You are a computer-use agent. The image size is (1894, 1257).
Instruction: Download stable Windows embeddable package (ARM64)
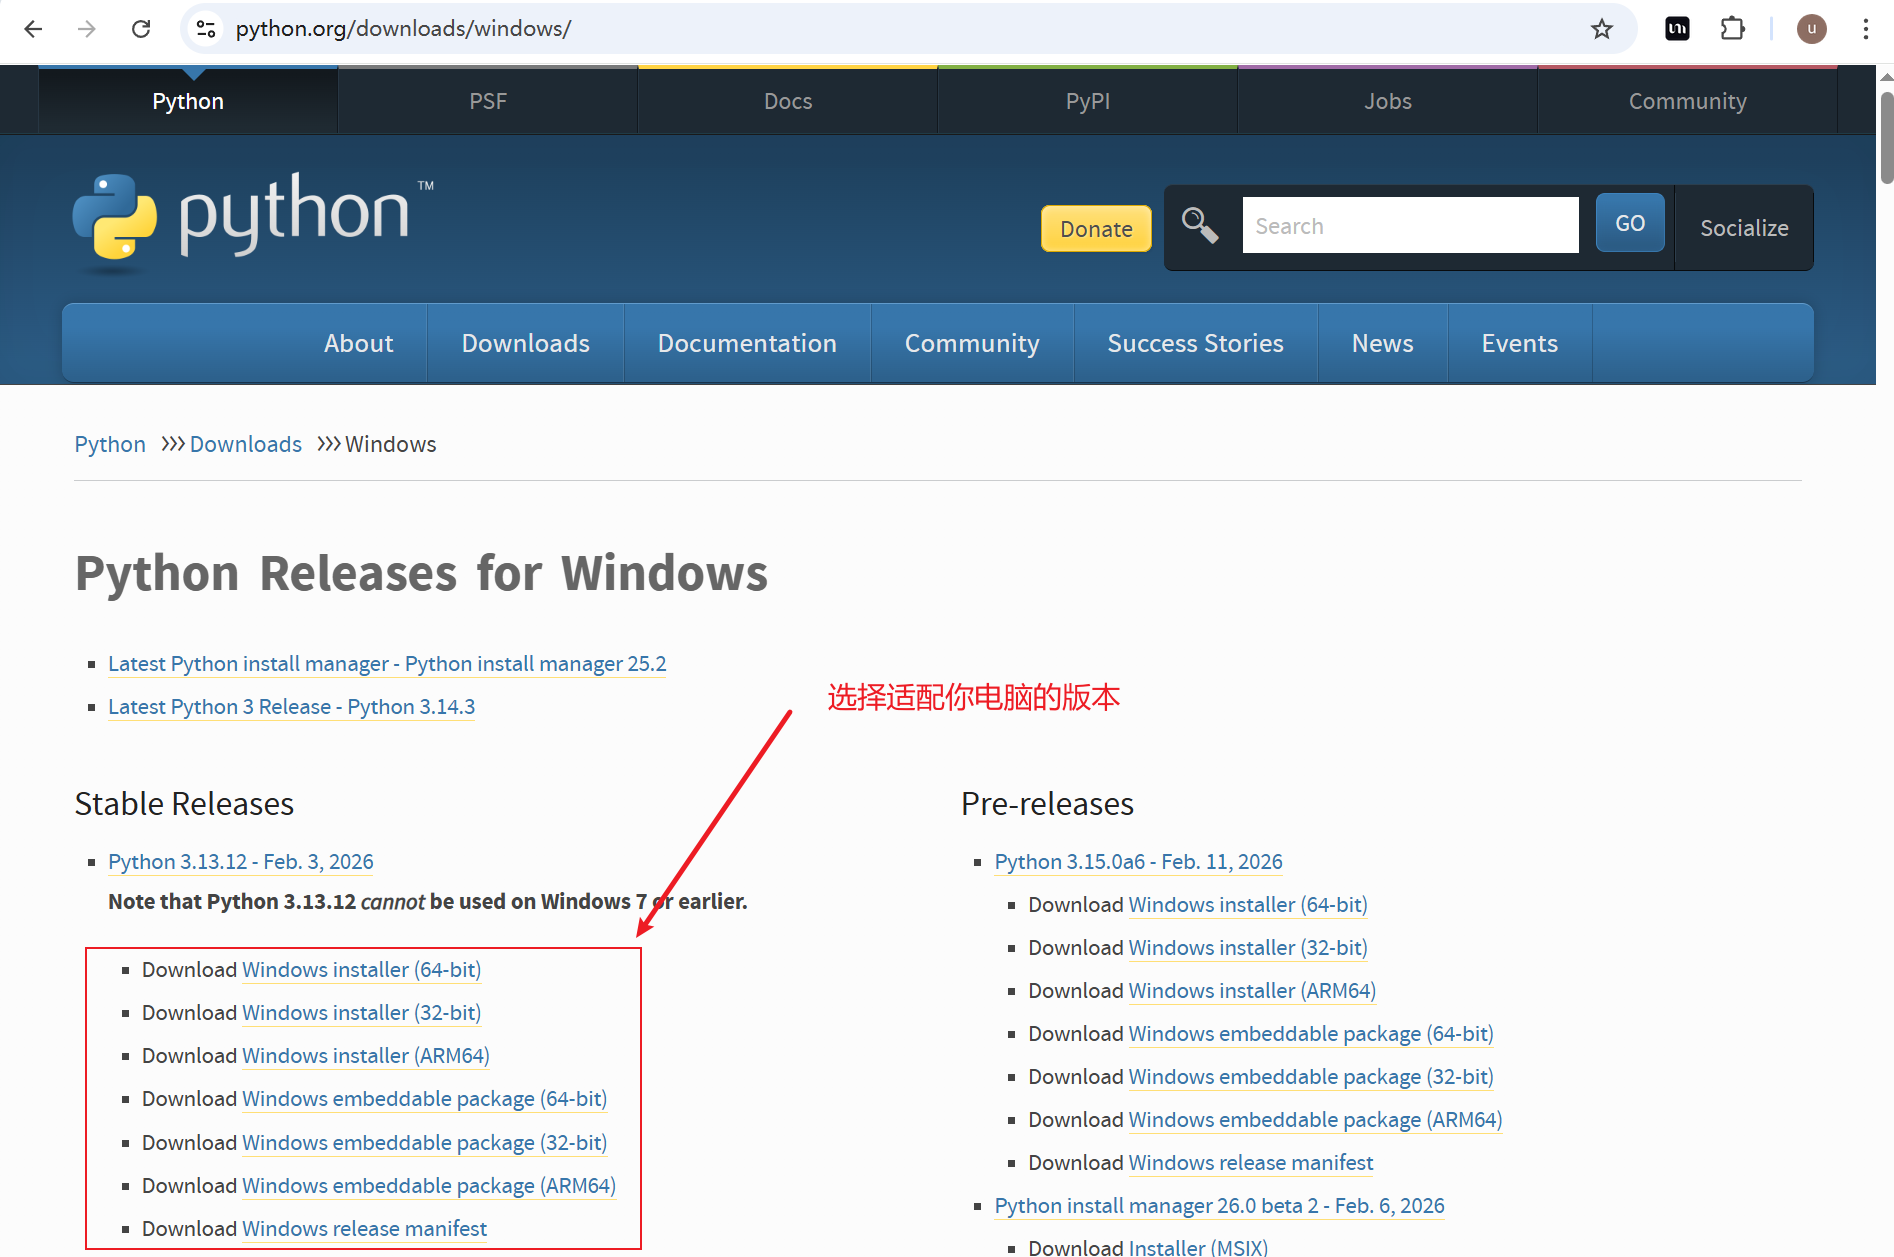tap(429, 1186)
